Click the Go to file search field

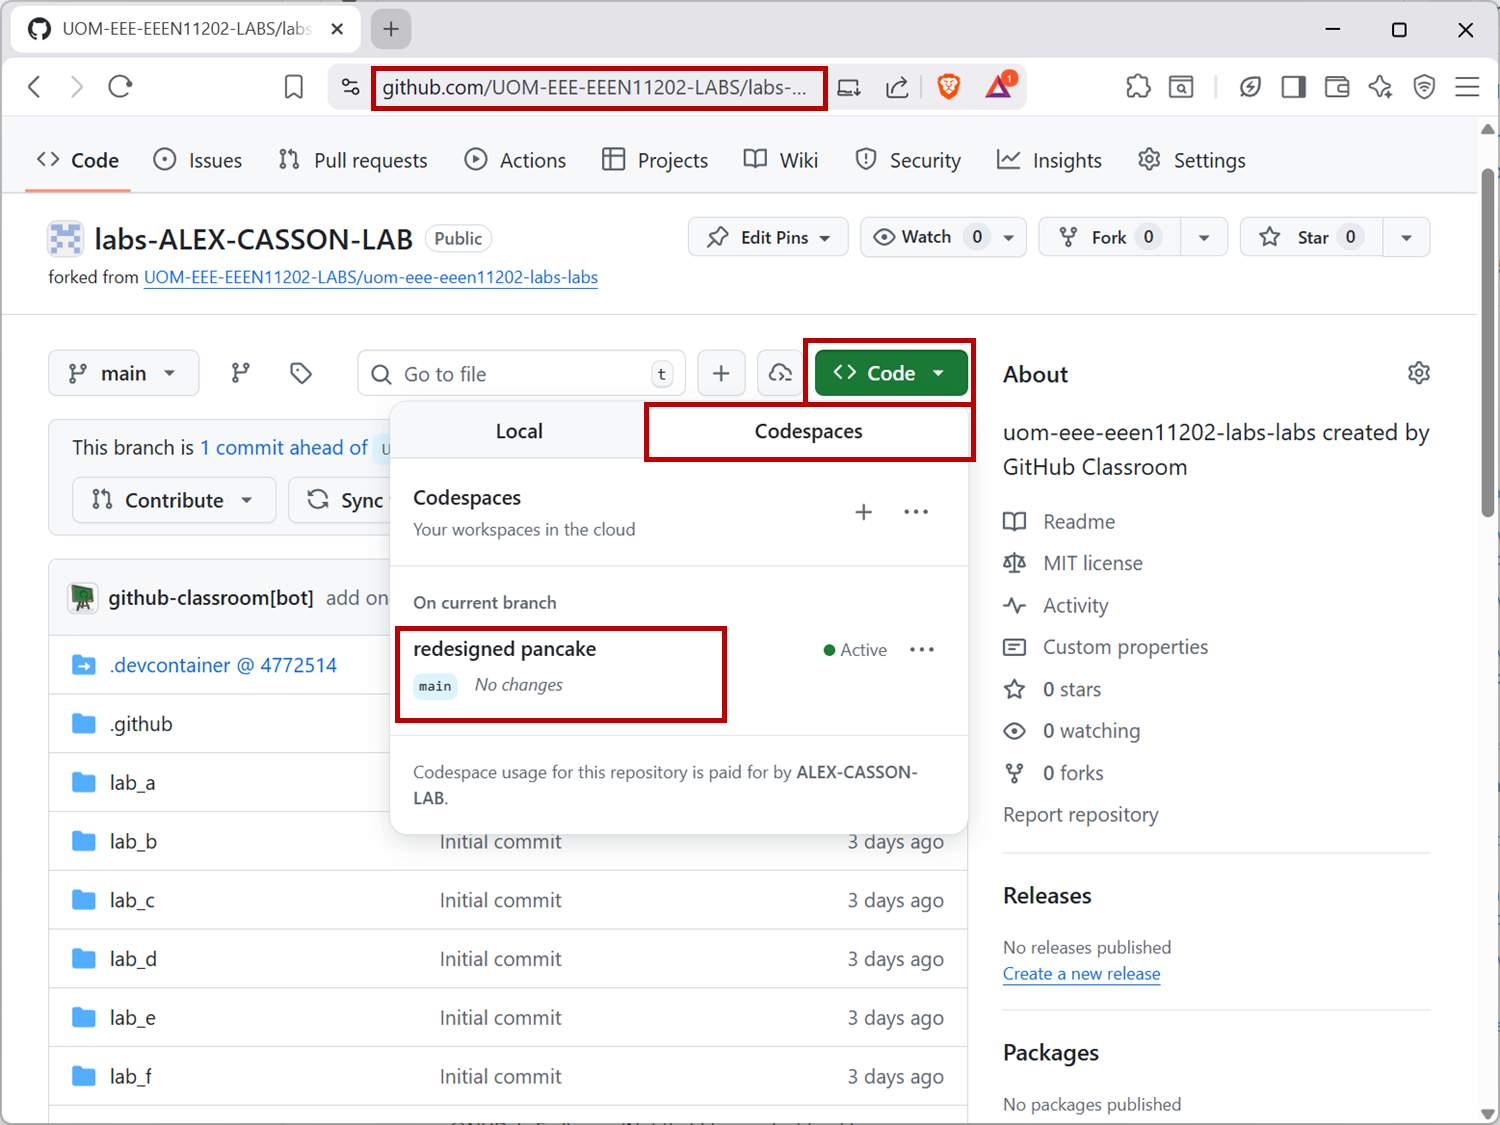[520, 374]
